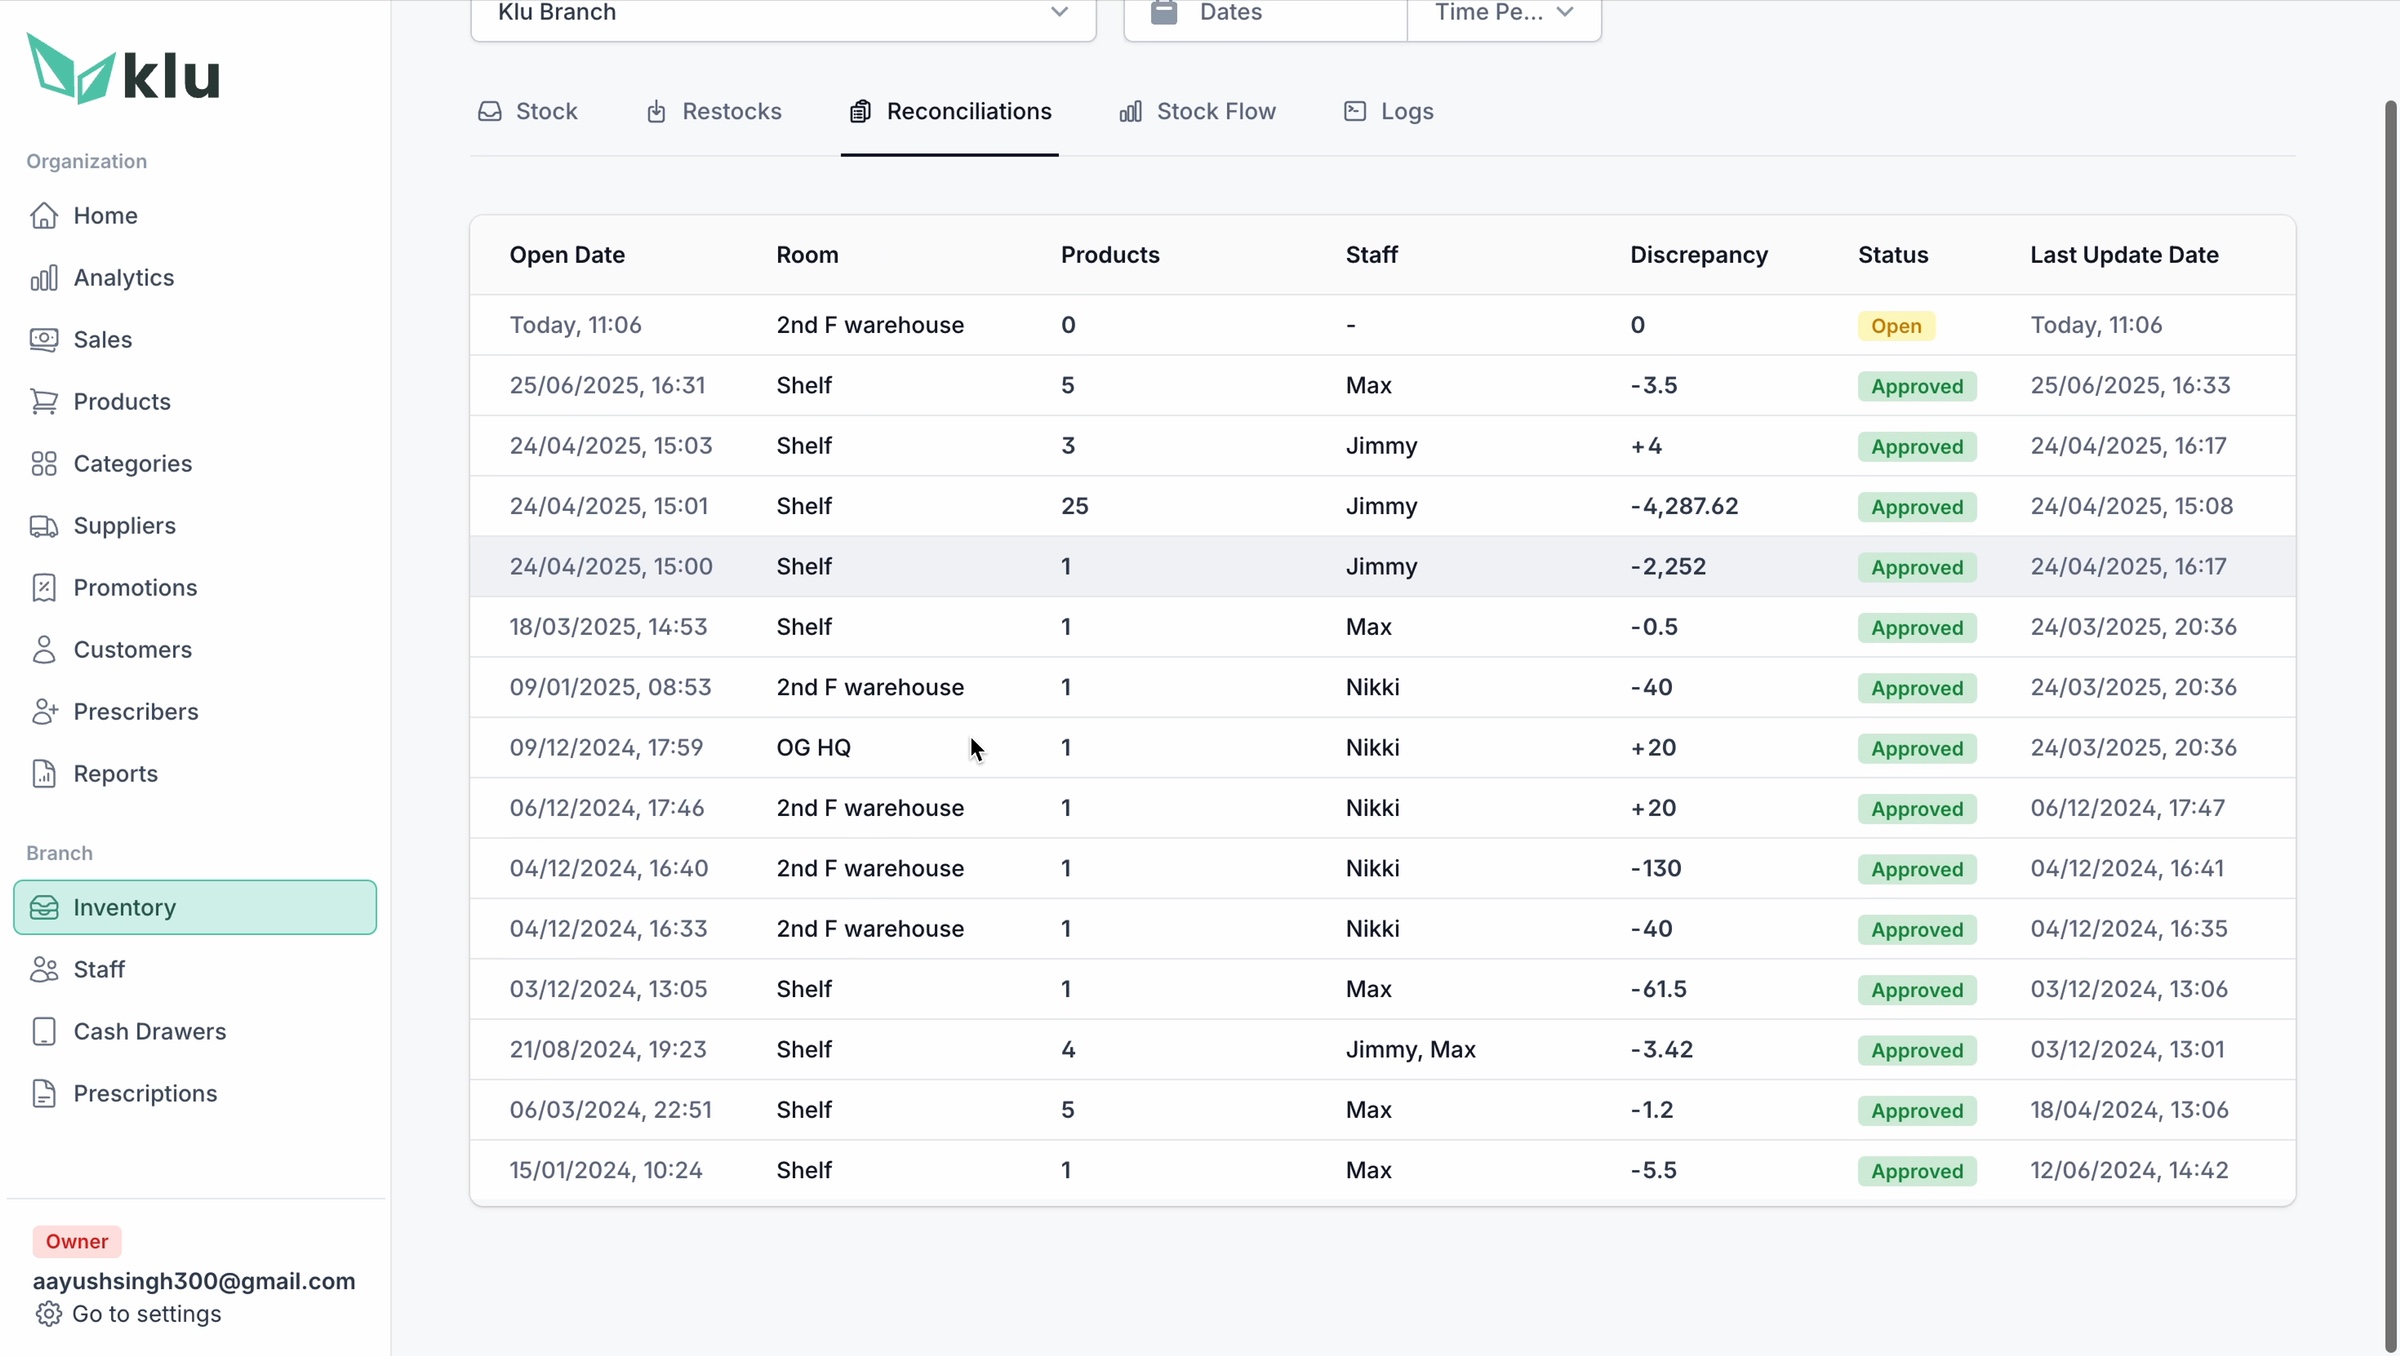Click the Home house icon
The width and height of the screenshot is (2400, 1356).
tap(44, 215)
